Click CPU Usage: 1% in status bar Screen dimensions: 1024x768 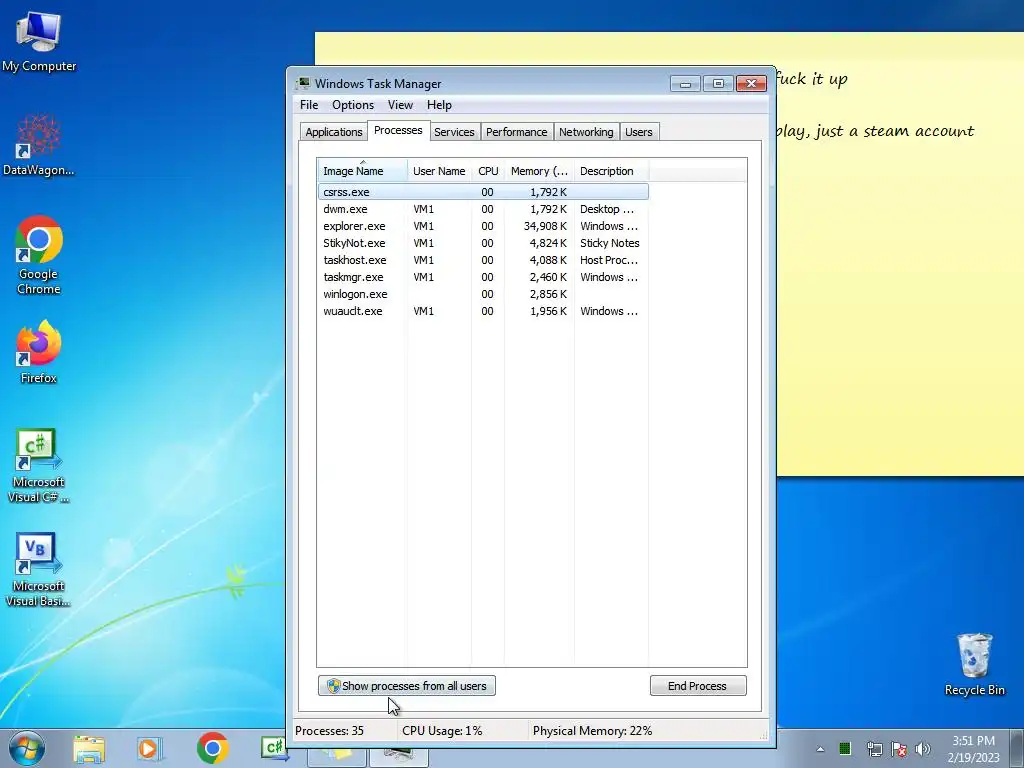[442, 731]
